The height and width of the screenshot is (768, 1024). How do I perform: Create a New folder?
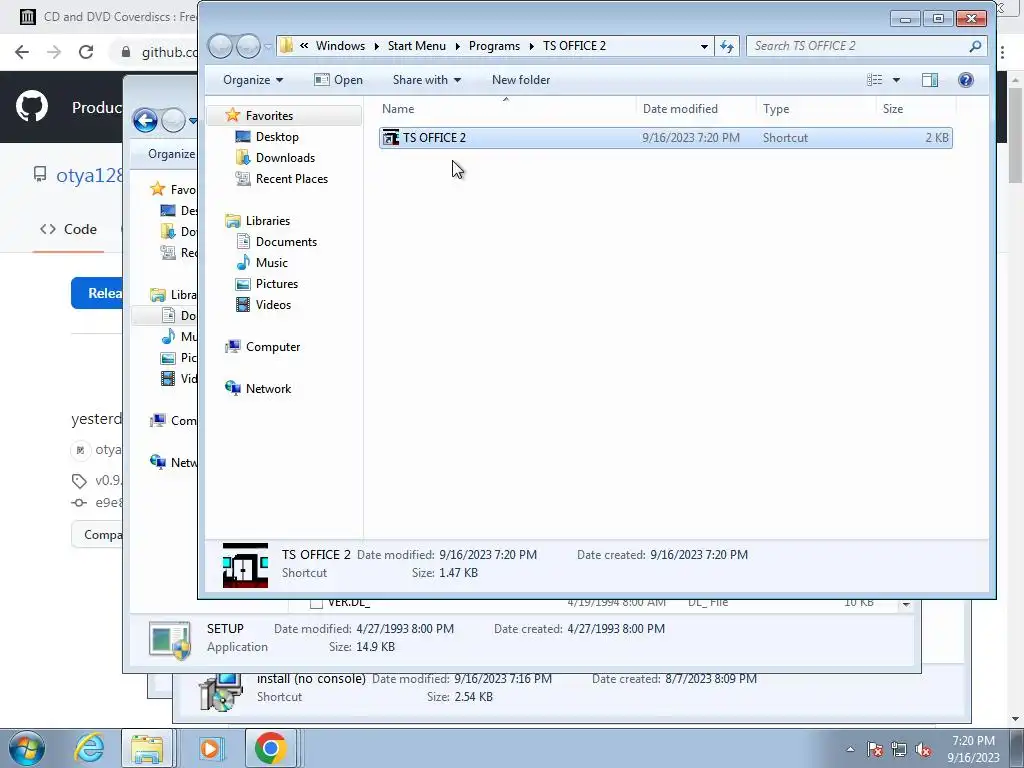coord(520,80)
